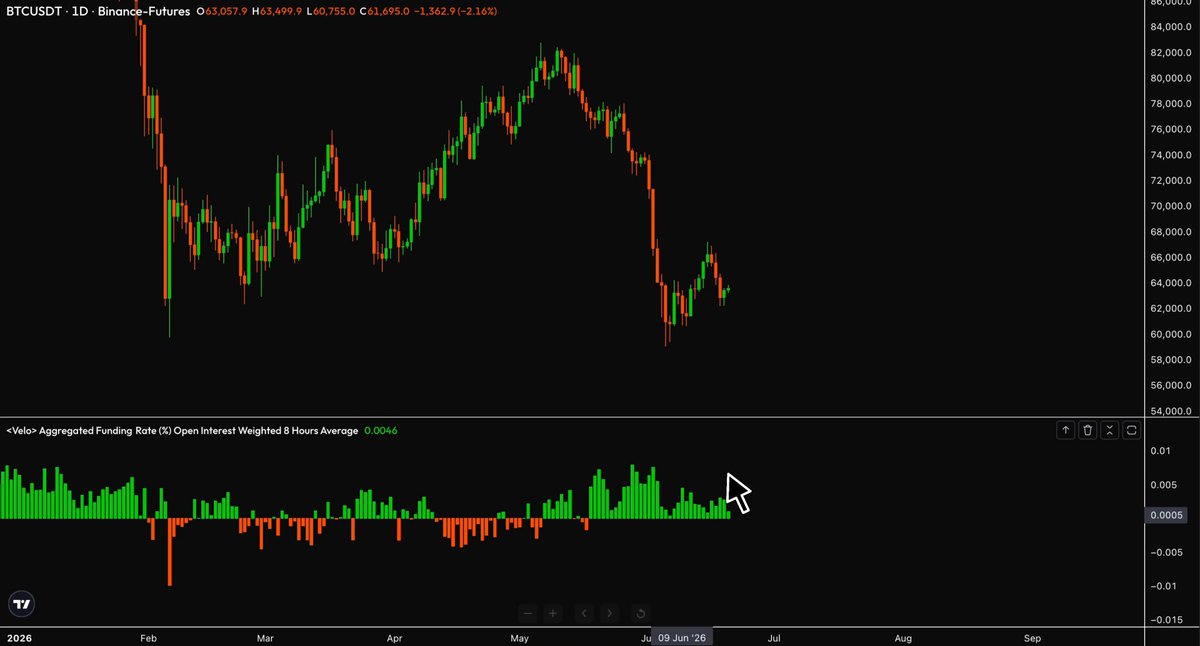1200x646 pixels.
Task: Reset the chart view
Action: pos(640,613)
